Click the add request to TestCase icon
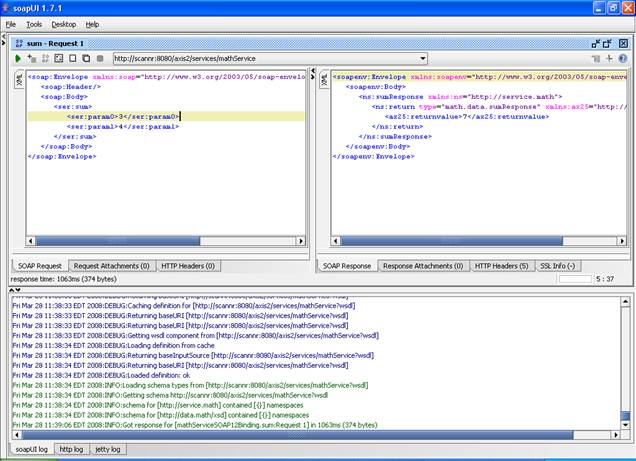The width and height of the screenshot is (636, 461). (32, 59)
